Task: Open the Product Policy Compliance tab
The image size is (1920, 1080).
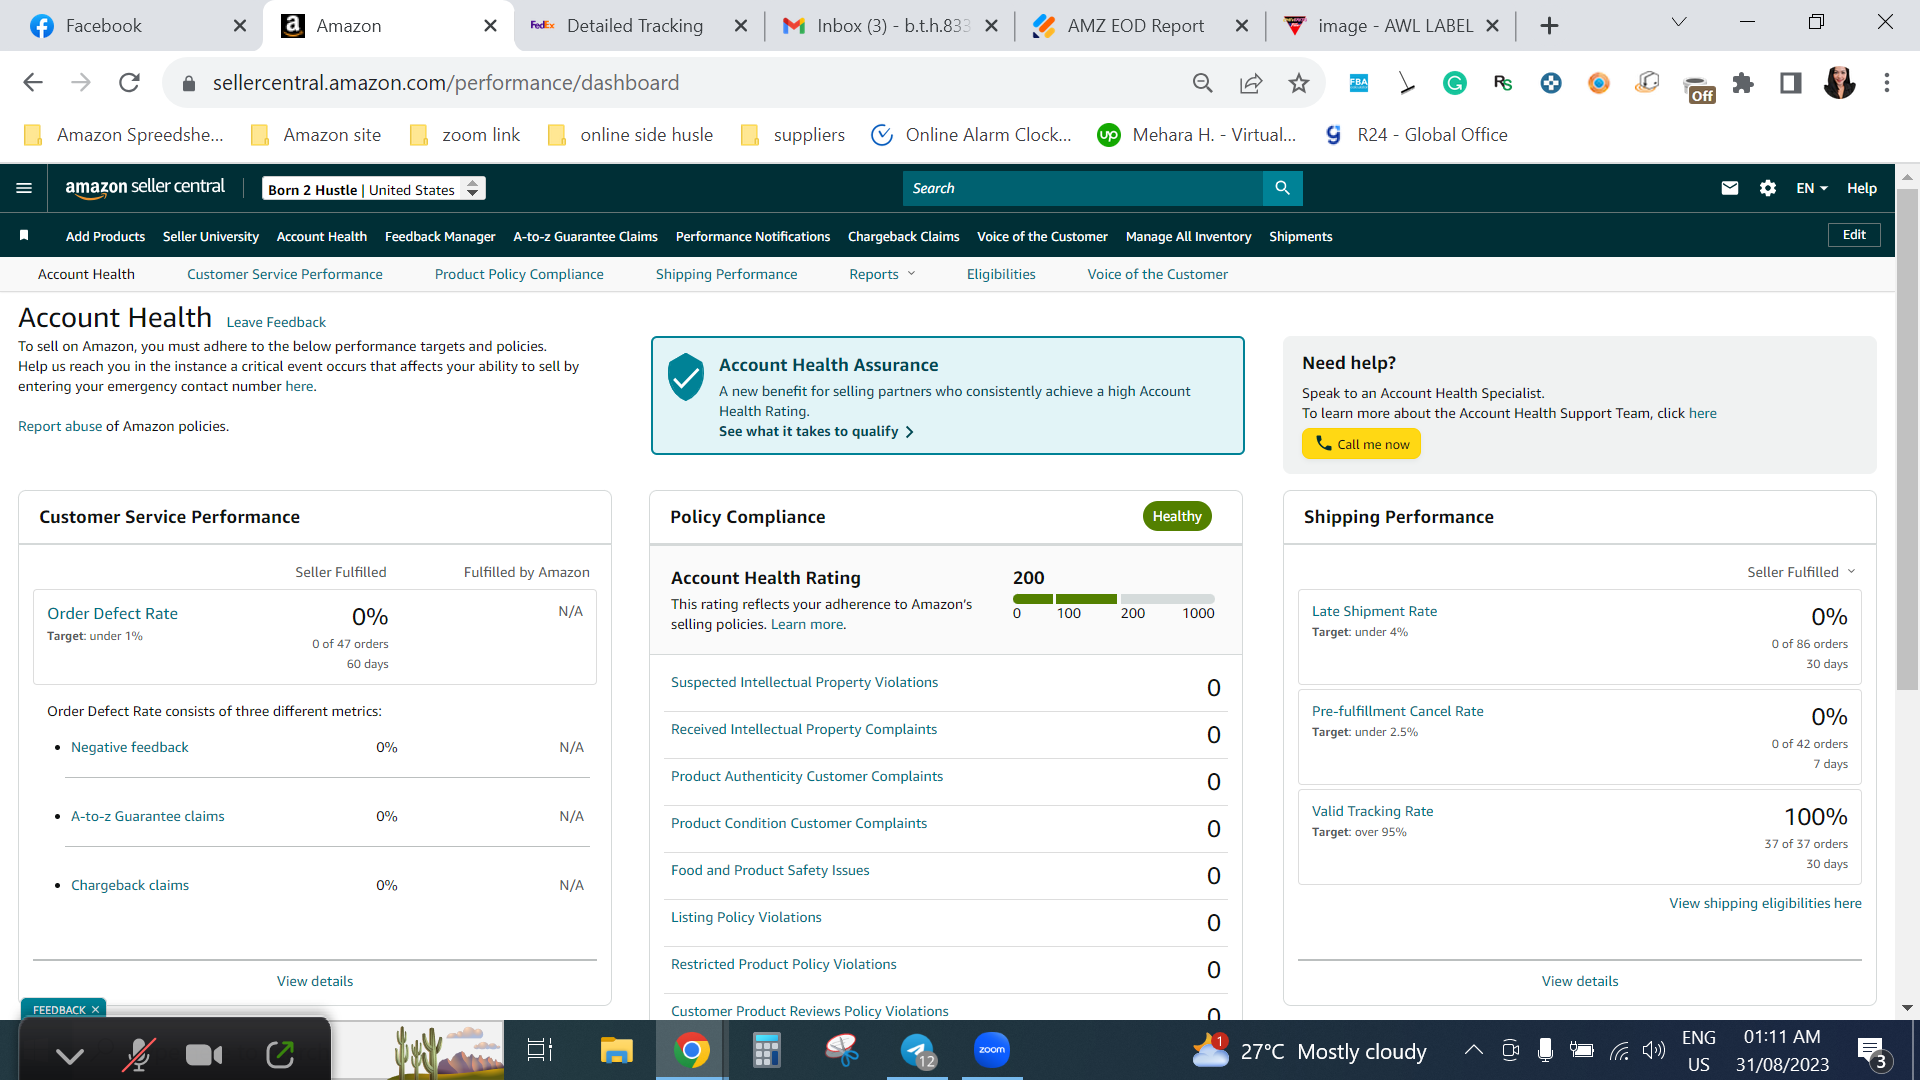Action: 518,274
